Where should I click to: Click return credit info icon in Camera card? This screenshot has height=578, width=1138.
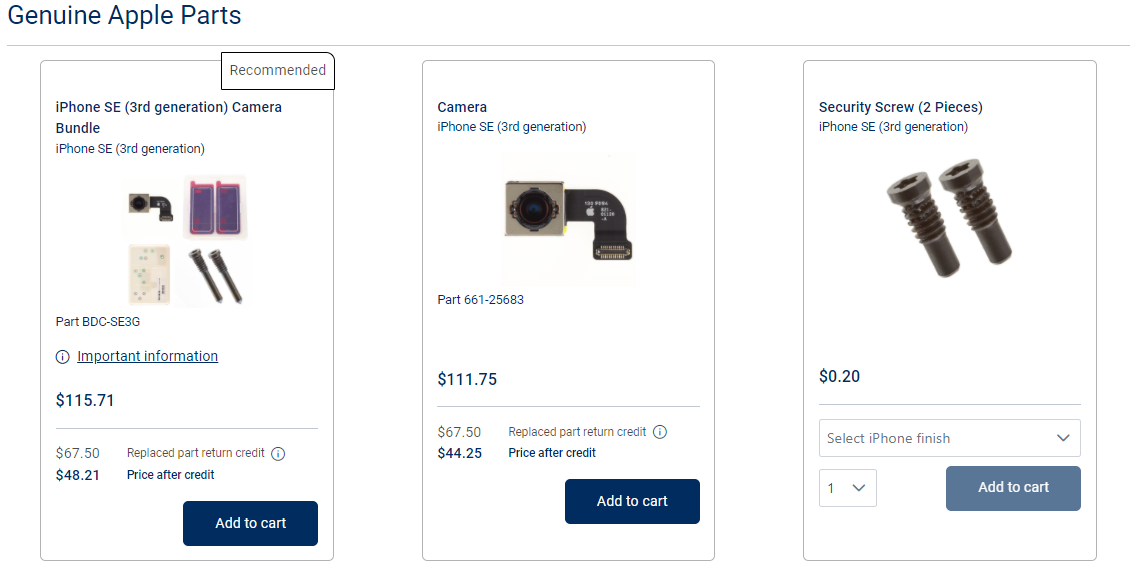click(660, 432)
